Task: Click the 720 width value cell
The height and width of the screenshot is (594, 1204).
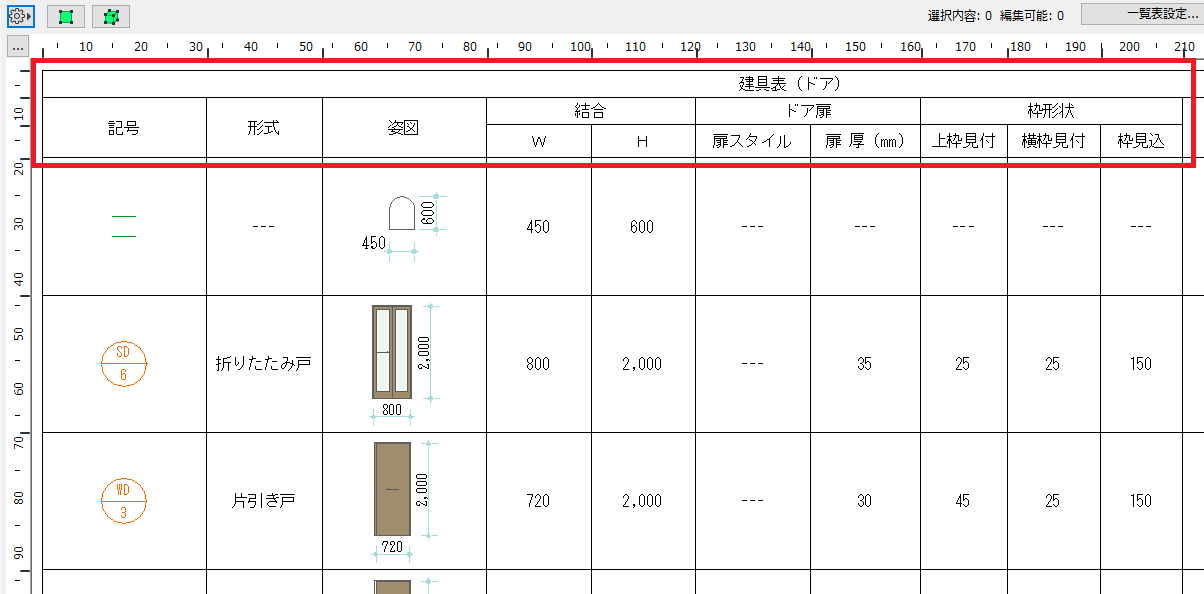Action: point(538,501)
